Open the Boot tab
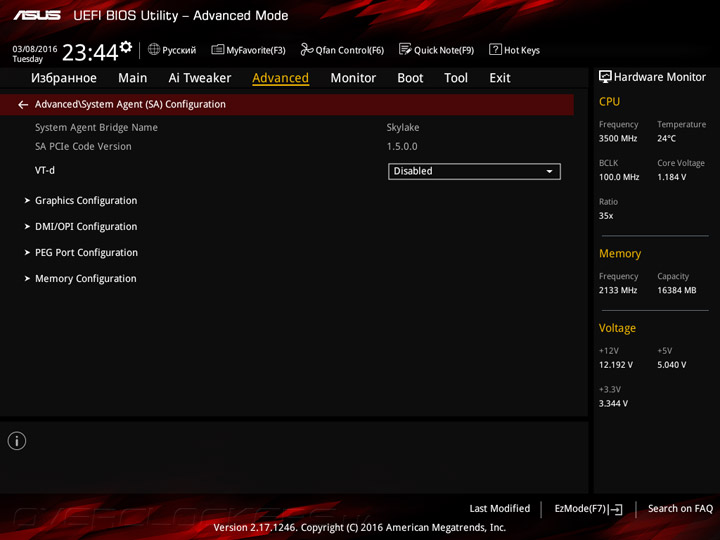 point(410,78)
